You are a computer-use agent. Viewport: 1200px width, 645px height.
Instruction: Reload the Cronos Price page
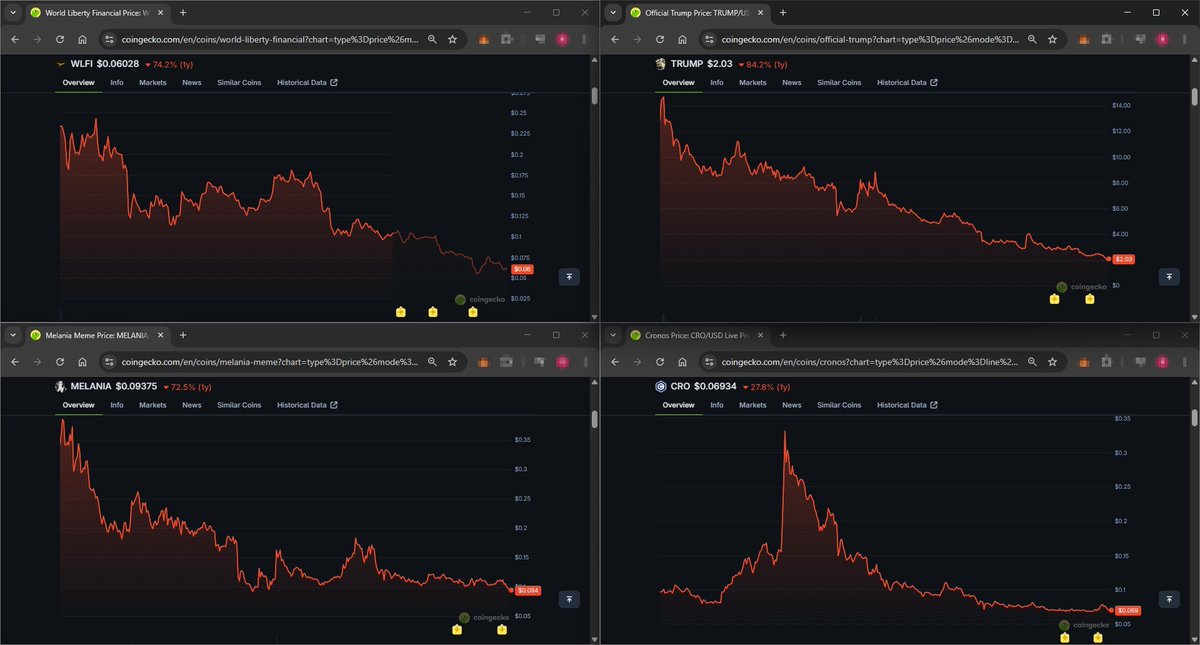660,361
